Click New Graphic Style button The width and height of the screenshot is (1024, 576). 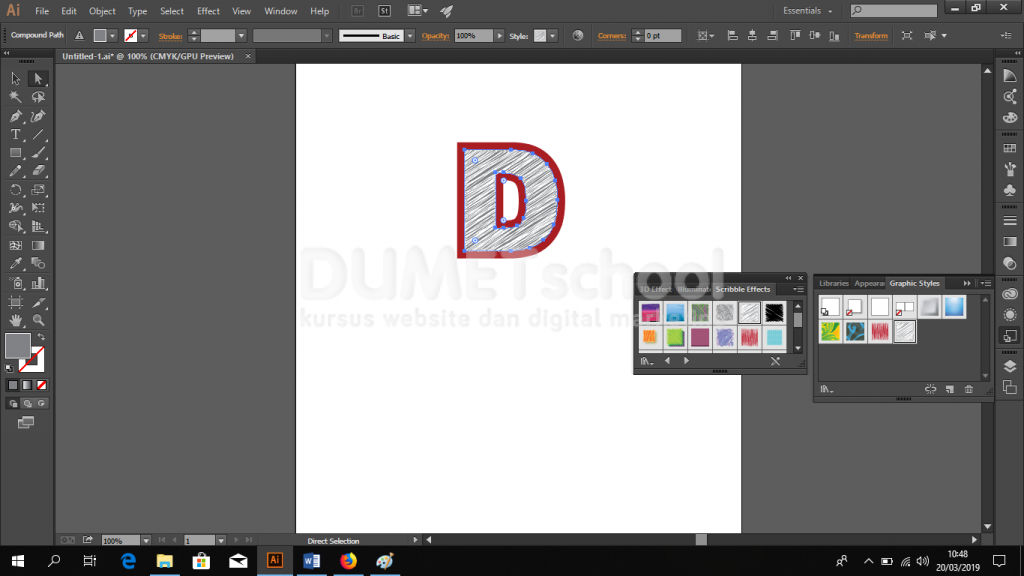click(x=950, y=389)
